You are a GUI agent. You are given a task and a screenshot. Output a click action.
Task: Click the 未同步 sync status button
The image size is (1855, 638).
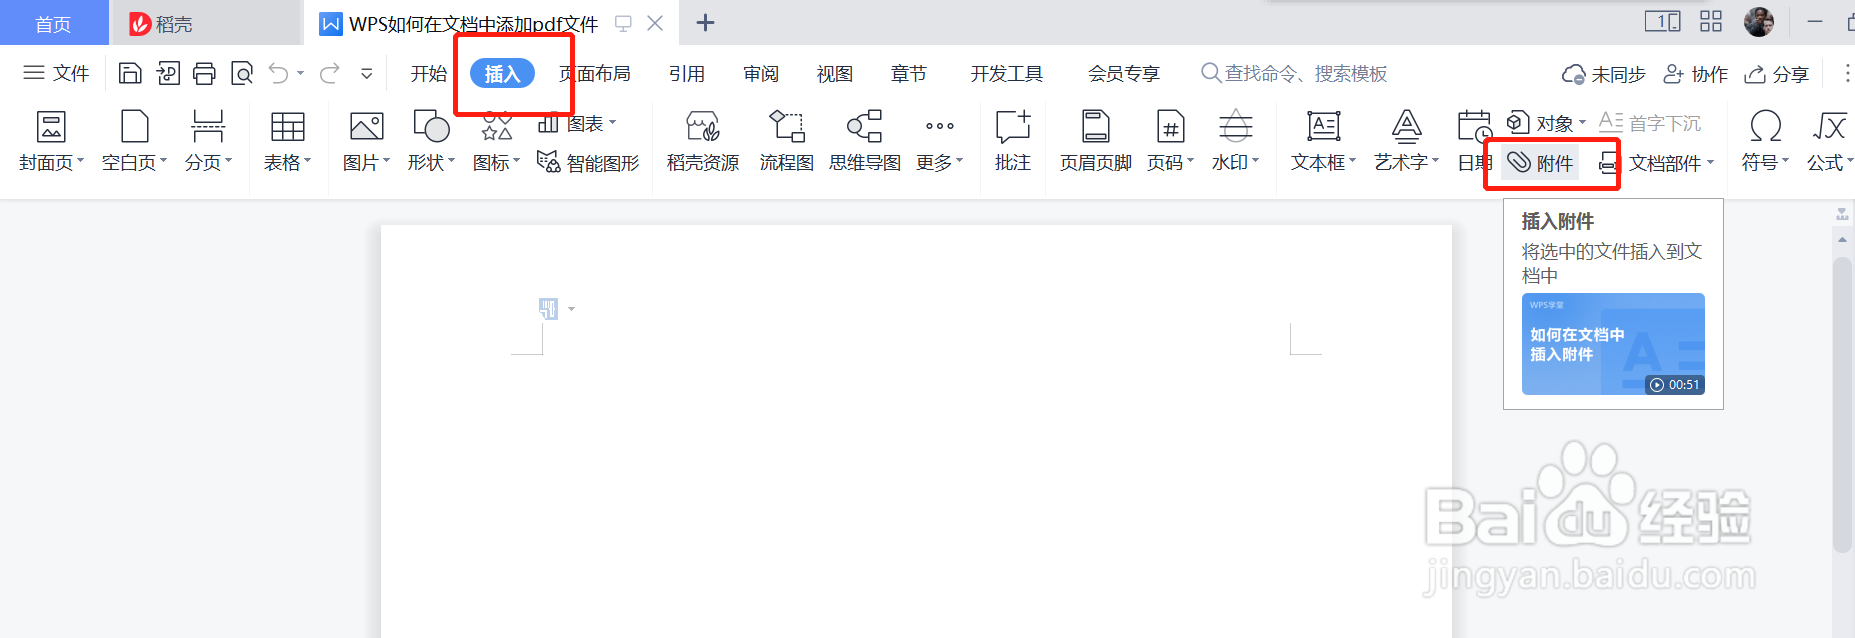coord(1603,74)
